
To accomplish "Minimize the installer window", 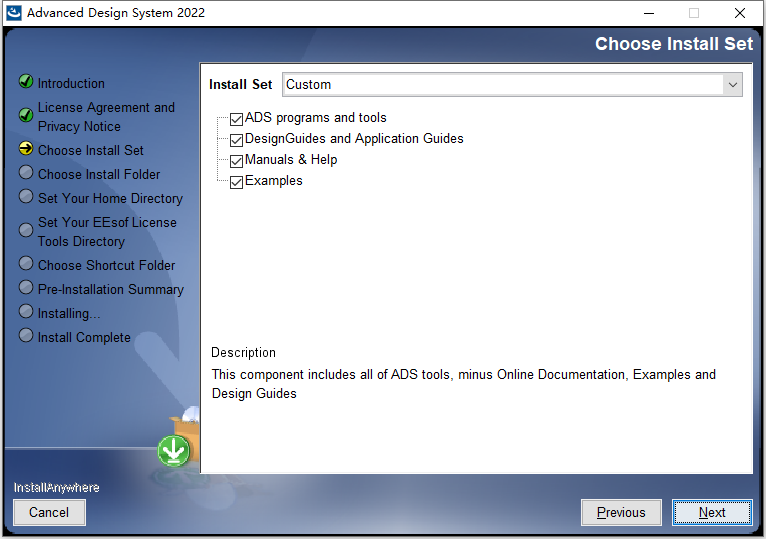I will (649, 13).
